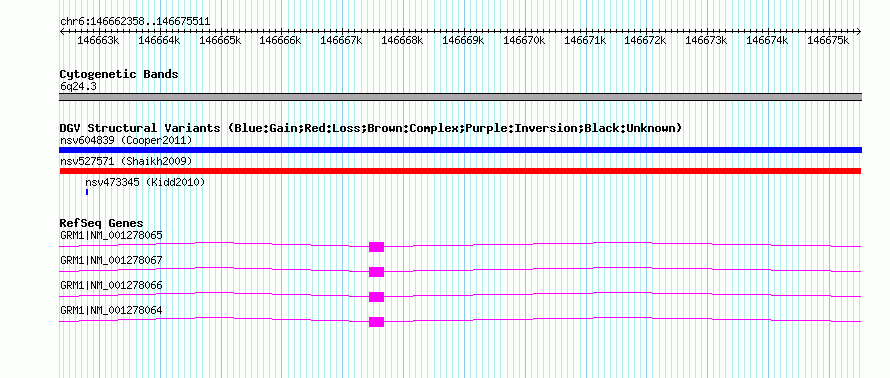Click the 146674k ruler tick label
Viewport: 890px width, 378px height.
pos(767,40)
